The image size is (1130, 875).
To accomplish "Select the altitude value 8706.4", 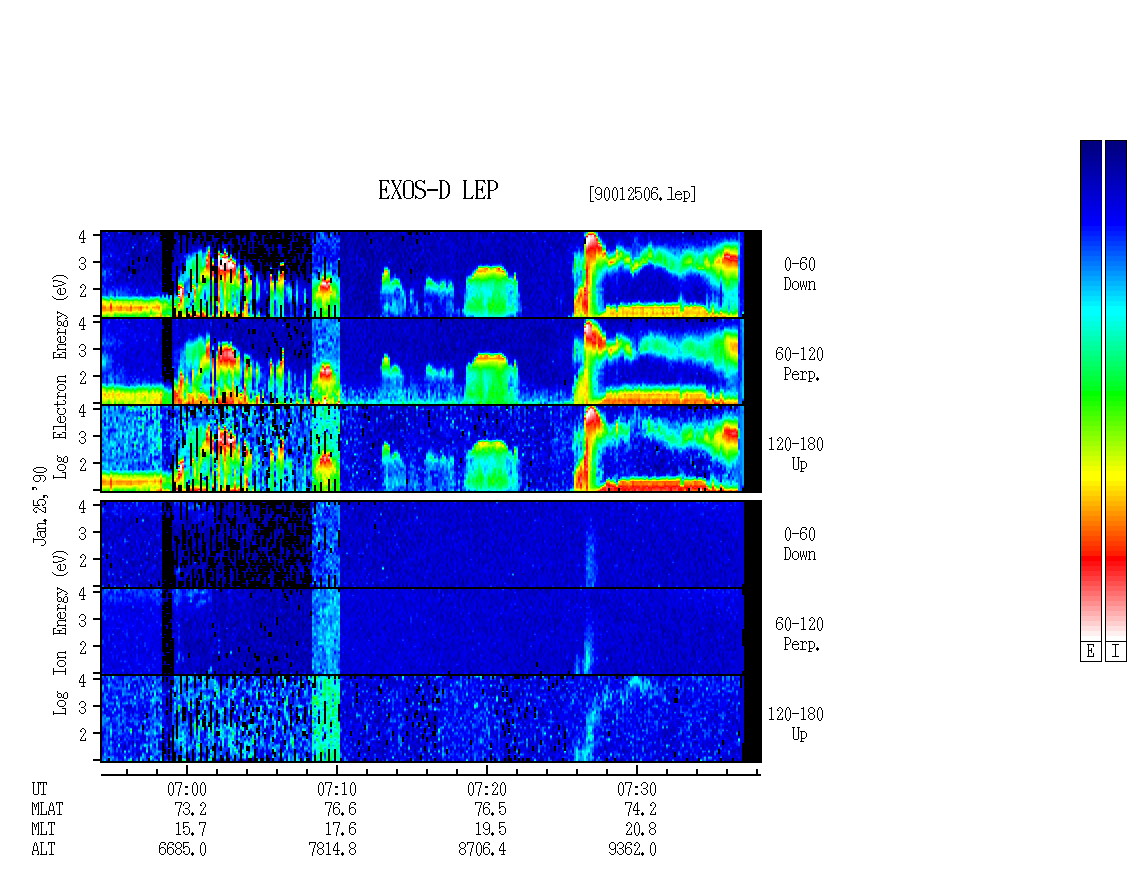I will pos(482,849).
